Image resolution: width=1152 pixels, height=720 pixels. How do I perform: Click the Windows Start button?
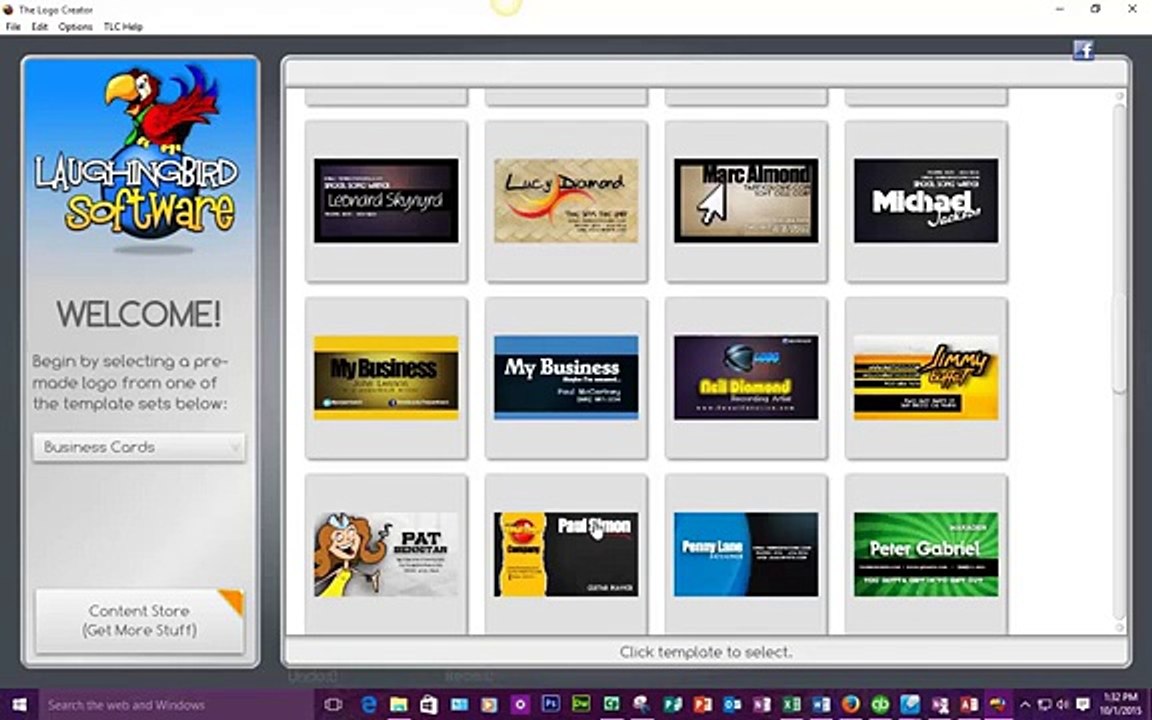[19, 705]
